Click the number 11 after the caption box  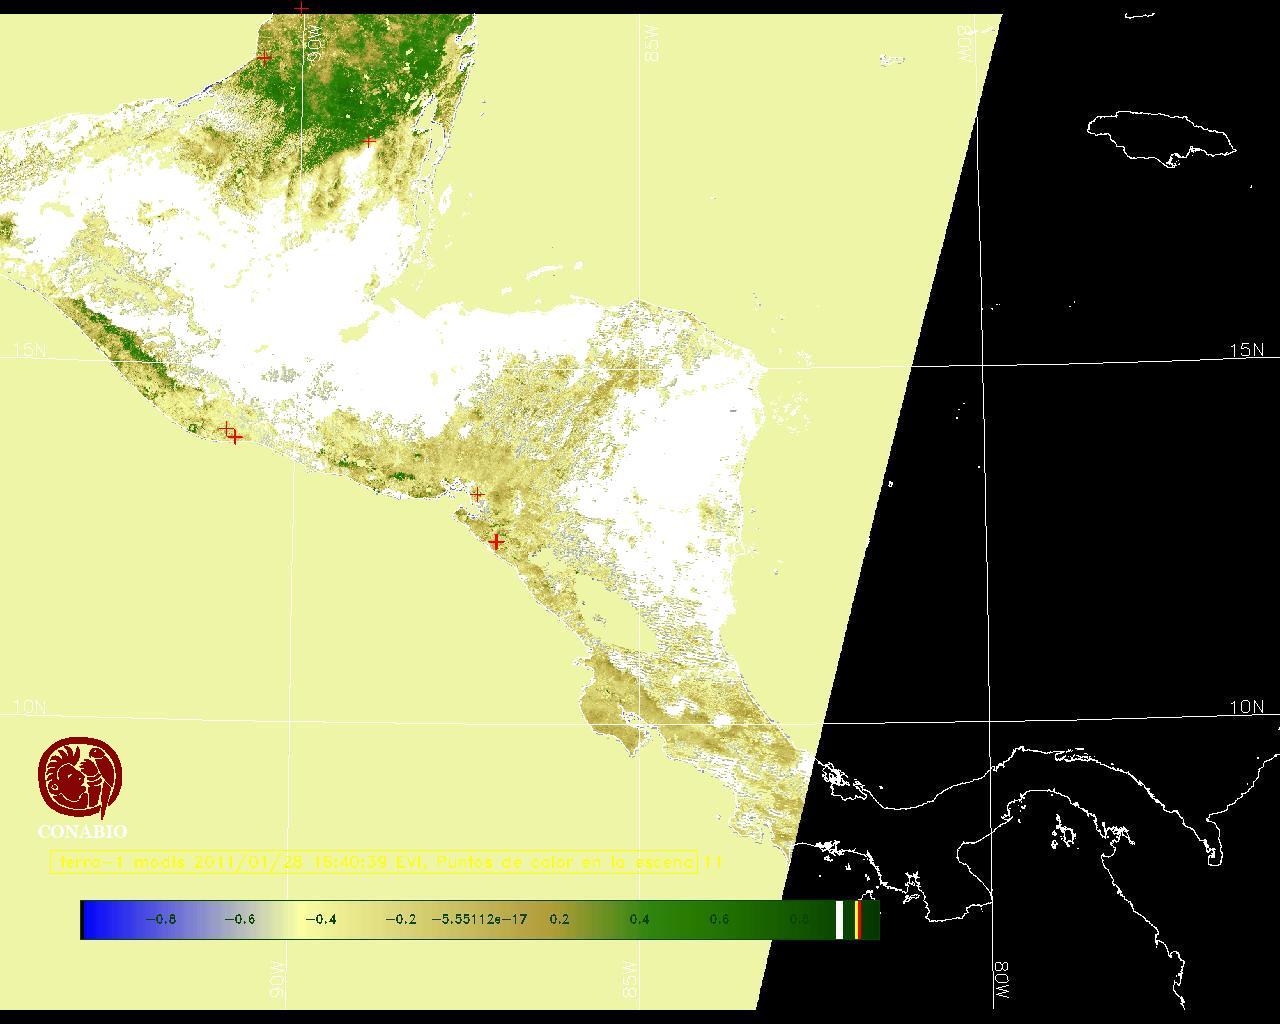[713, 862]
